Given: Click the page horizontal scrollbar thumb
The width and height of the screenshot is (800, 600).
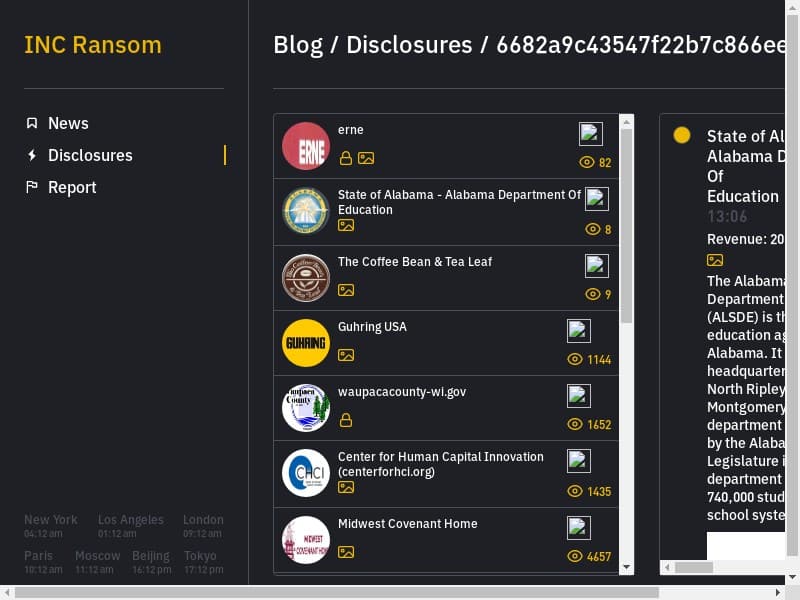Looking at the screenshot, I should pyautogui.click(x=337, y=592).
